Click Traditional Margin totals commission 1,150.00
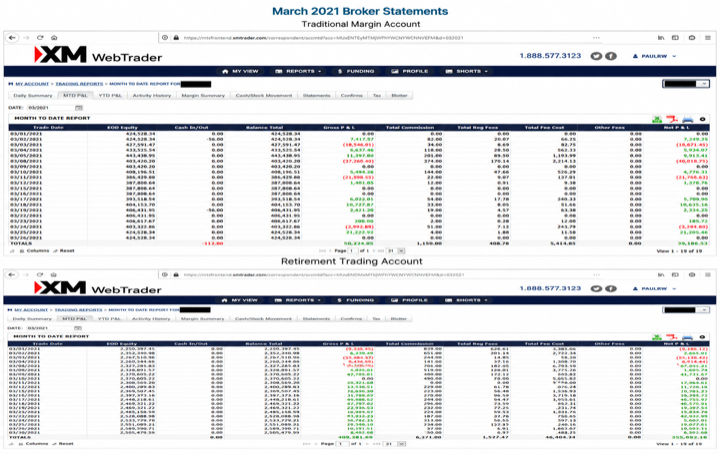Image resolution: width=720 pixels, height=454 pixels. [429, 243]
